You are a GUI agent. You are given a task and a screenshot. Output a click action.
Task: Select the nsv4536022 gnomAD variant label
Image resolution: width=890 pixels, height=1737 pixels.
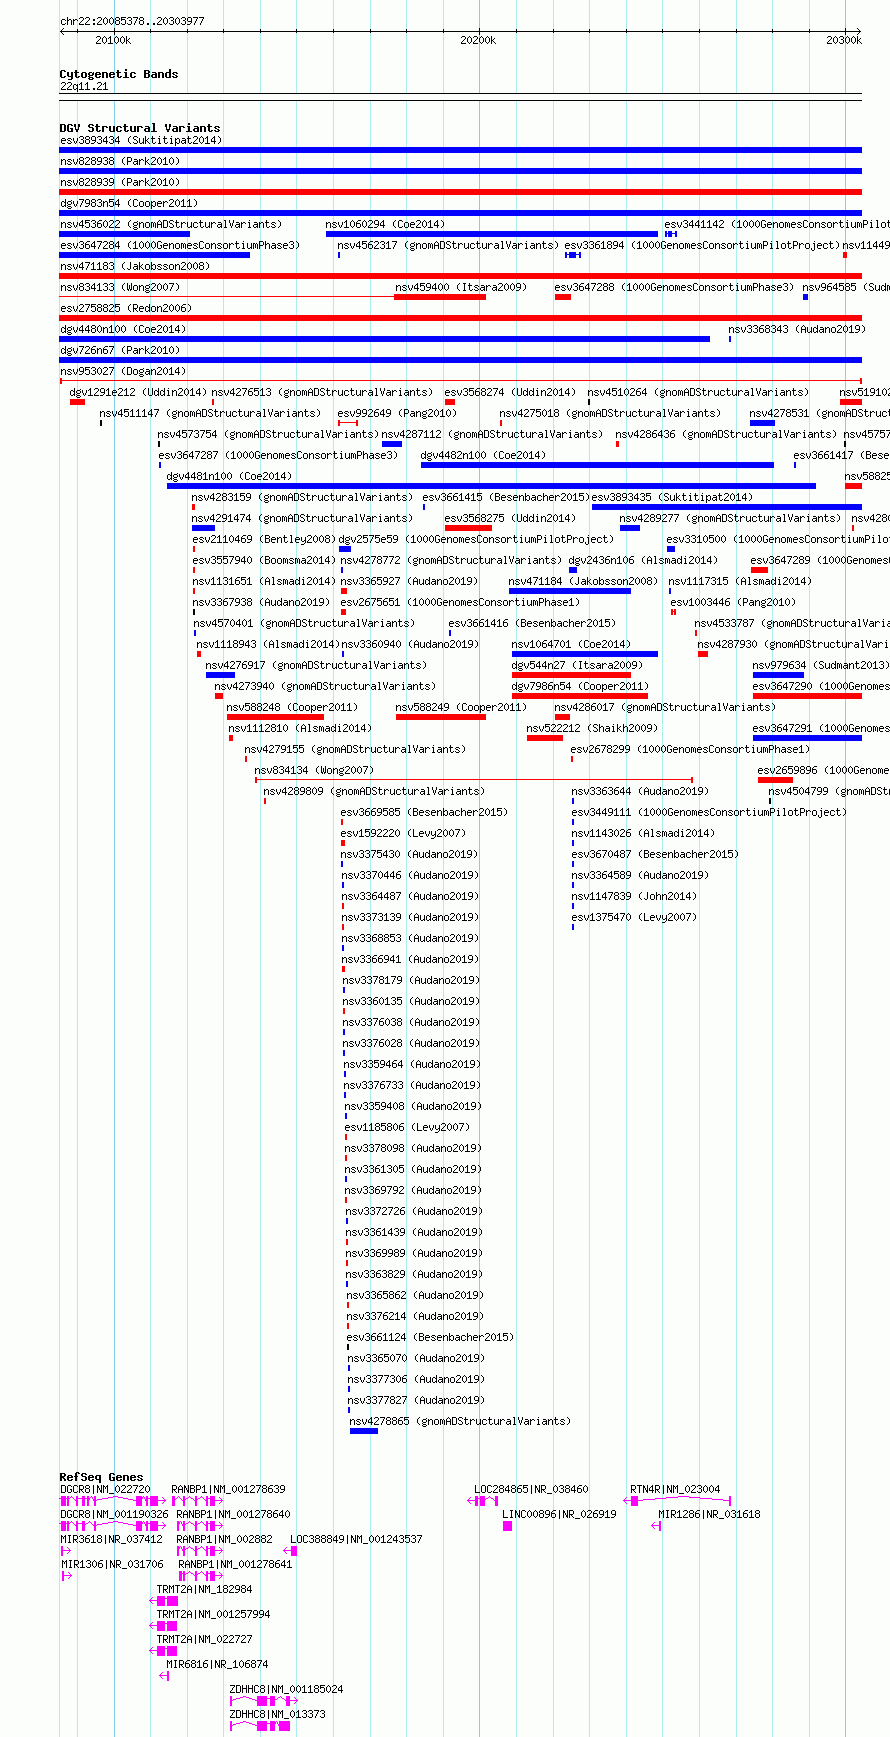click(x=171, y=224)
